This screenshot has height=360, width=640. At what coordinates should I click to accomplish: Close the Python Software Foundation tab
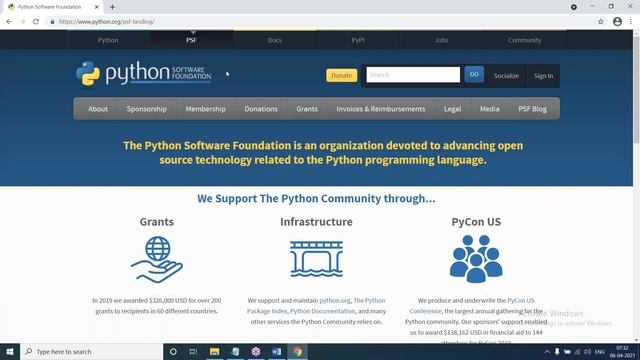[97, 7]
